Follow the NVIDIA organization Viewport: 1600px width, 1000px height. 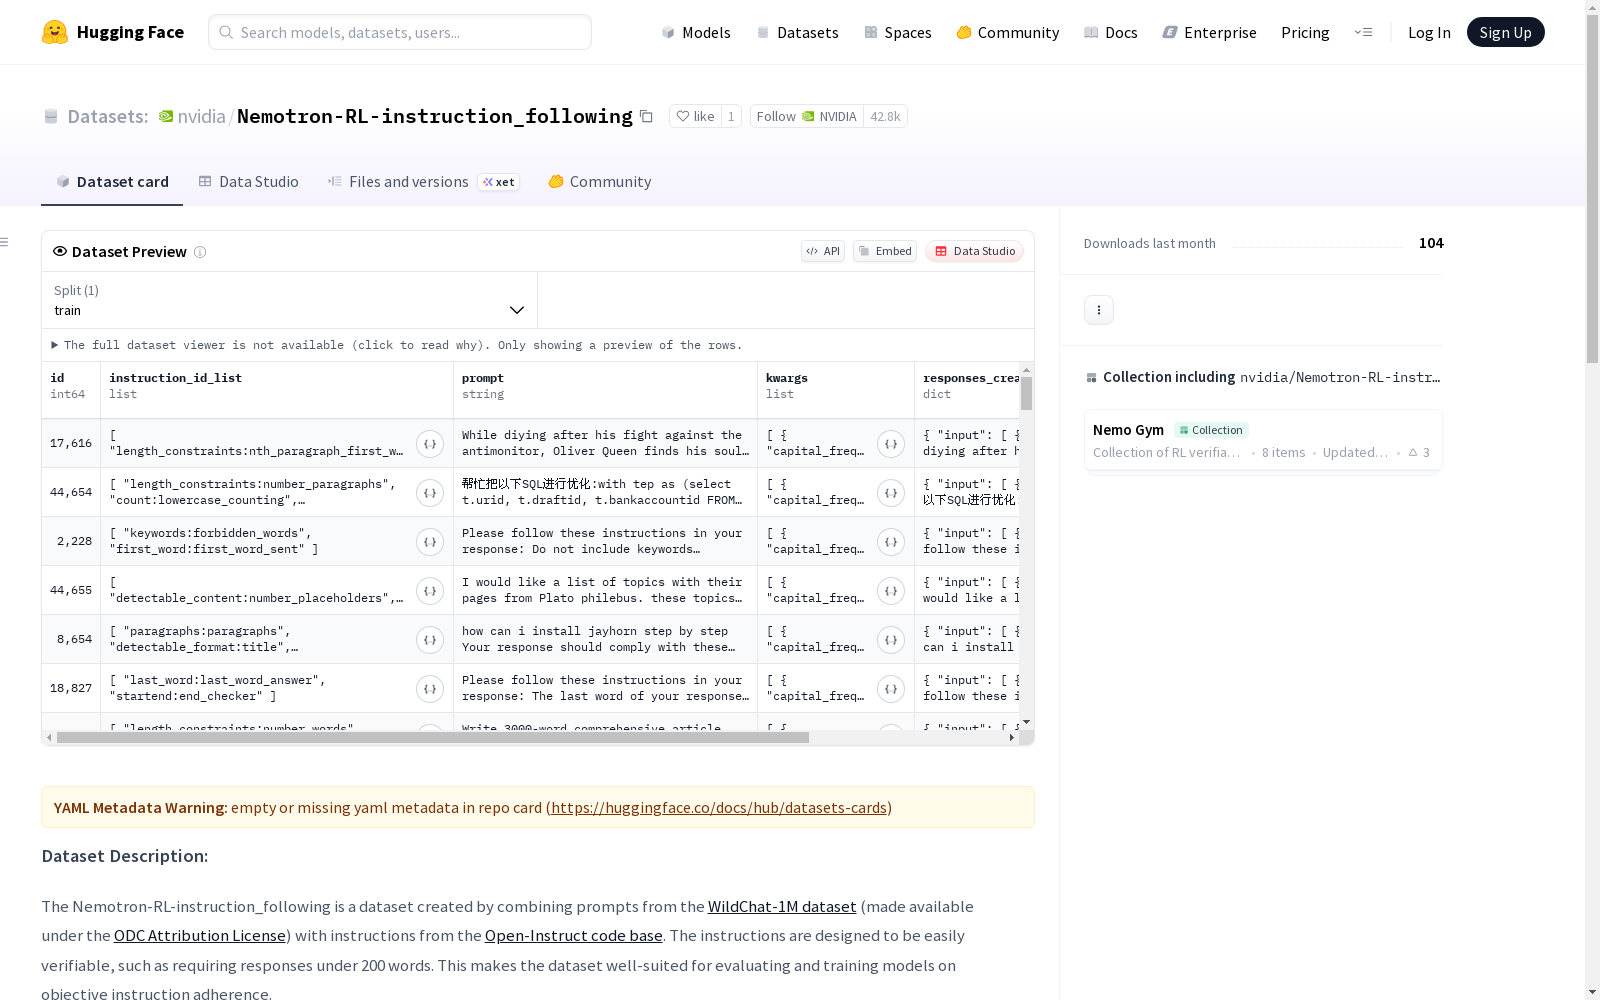click(806, 116)
